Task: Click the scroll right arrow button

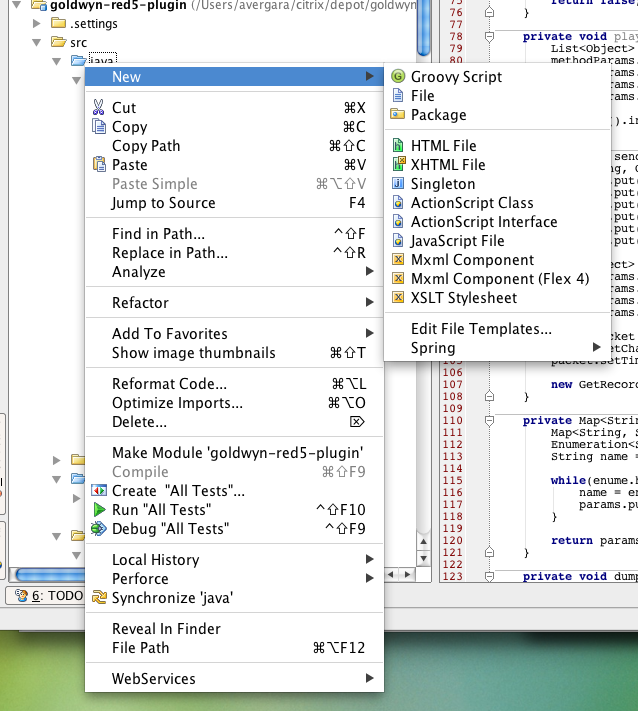Action: click(x=407, y=575)
